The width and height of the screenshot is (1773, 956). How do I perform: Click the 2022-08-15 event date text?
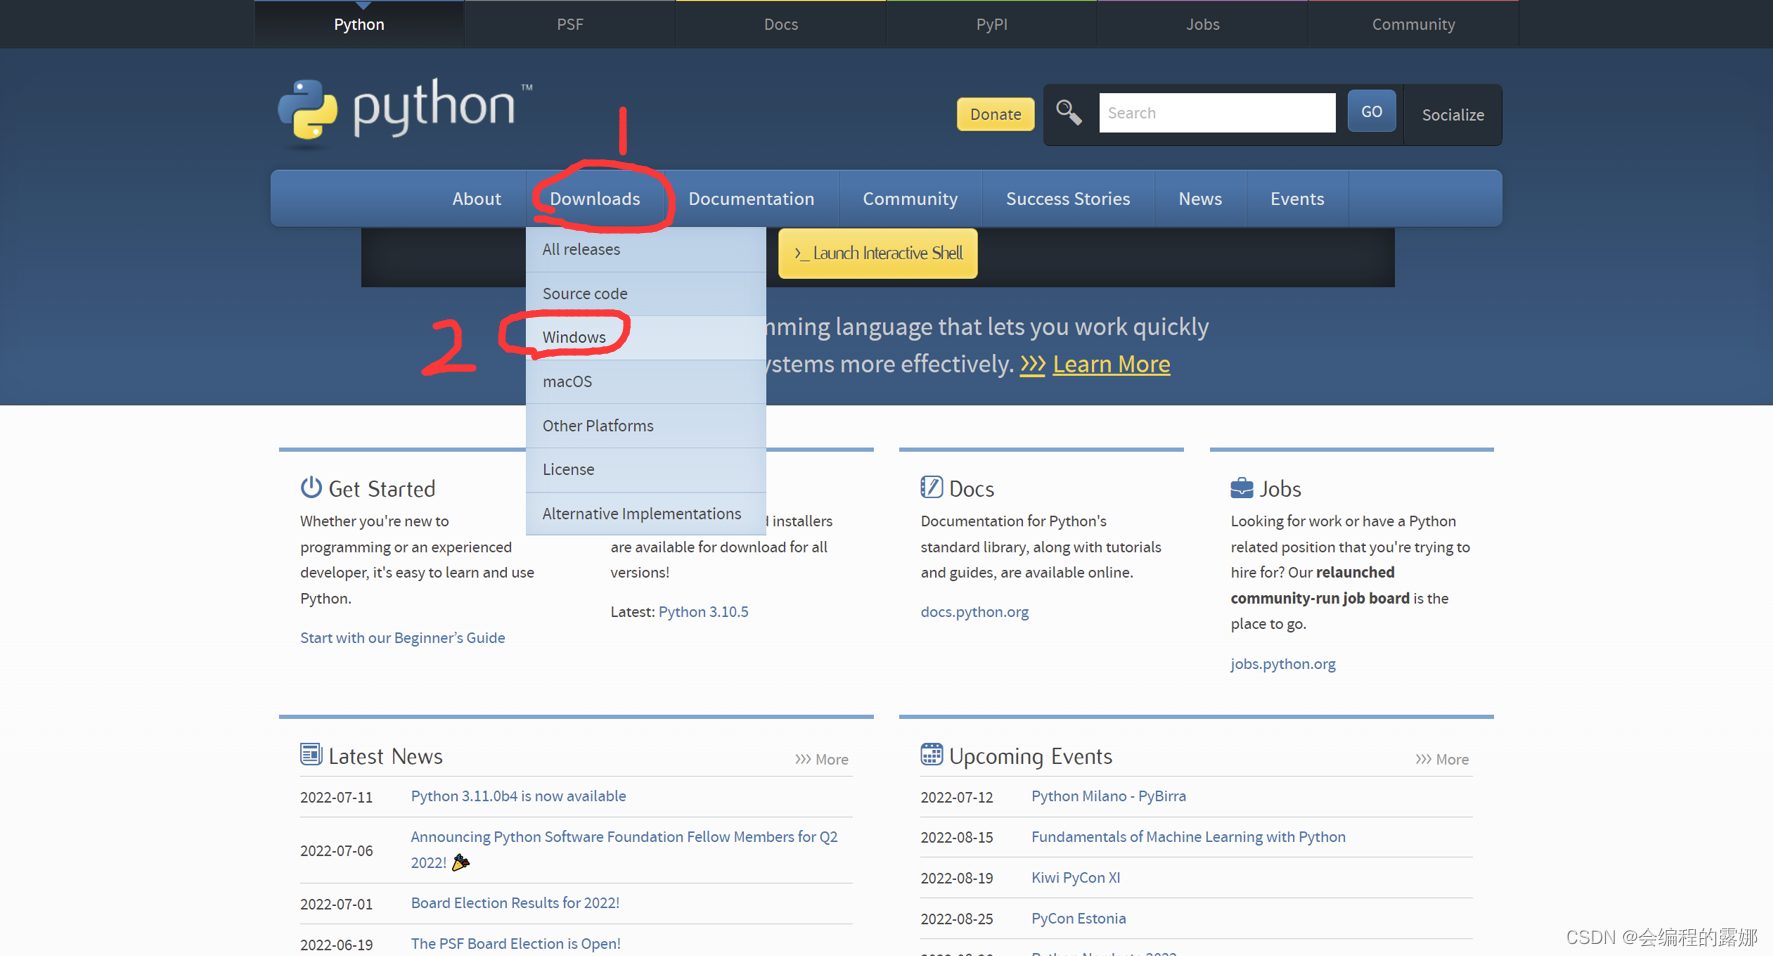click(957, 838)
